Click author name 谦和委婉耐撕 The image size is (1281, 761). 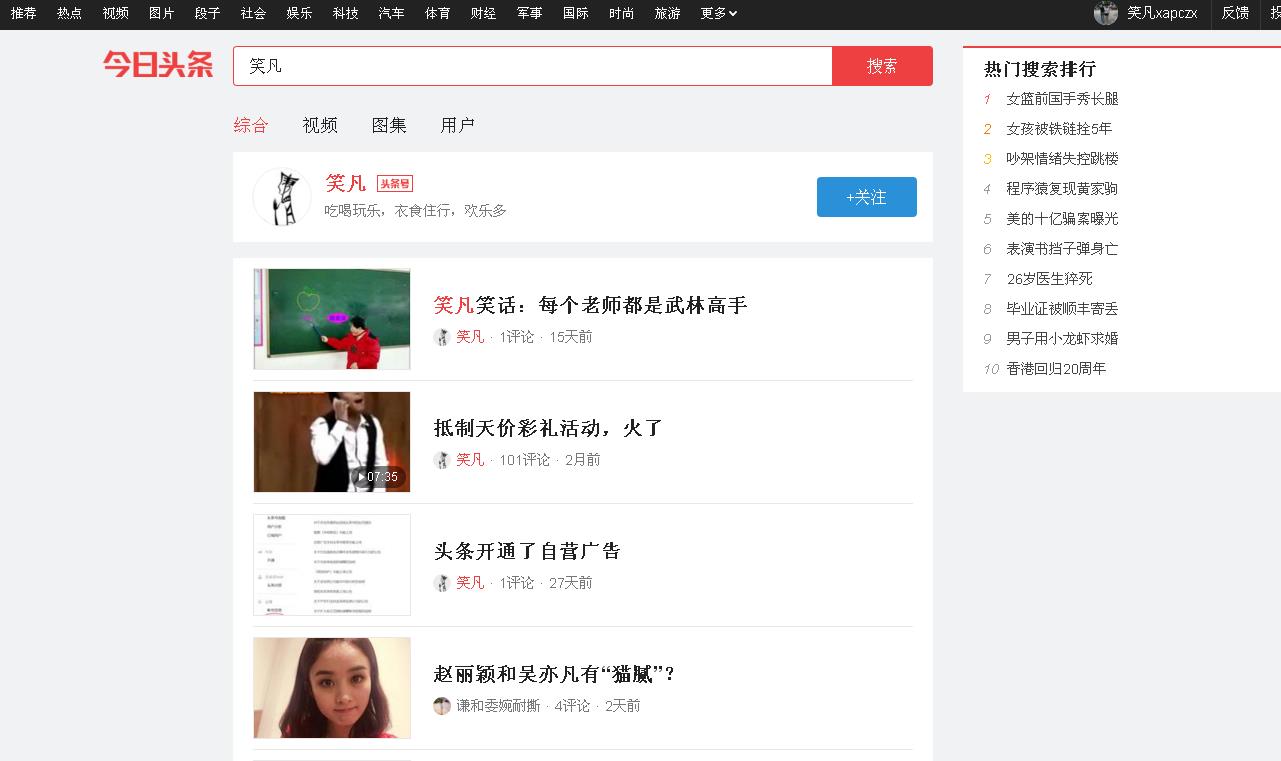click(498, 706)
